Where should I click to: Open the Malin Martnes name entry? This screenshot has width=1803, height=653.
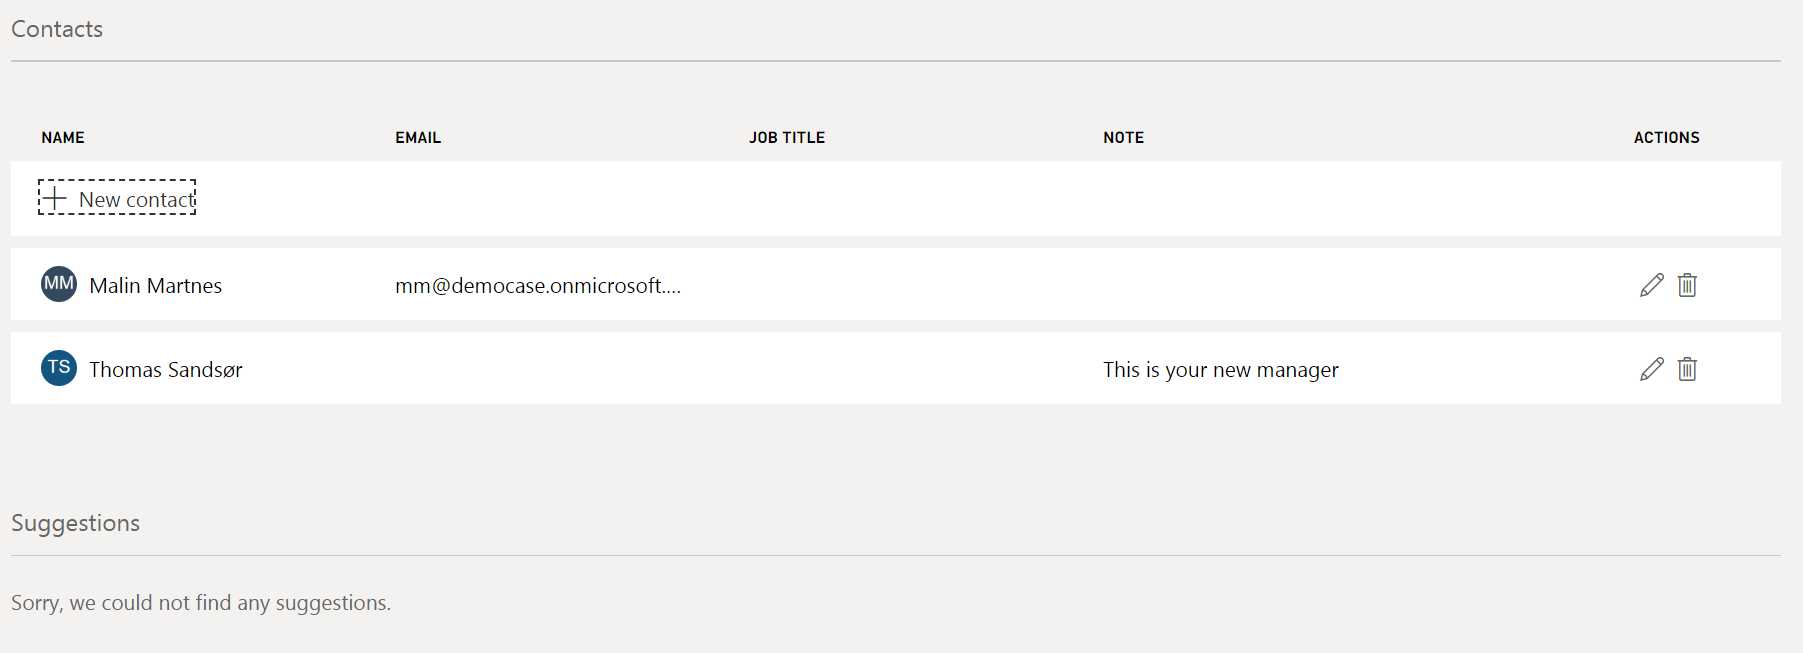156,286
